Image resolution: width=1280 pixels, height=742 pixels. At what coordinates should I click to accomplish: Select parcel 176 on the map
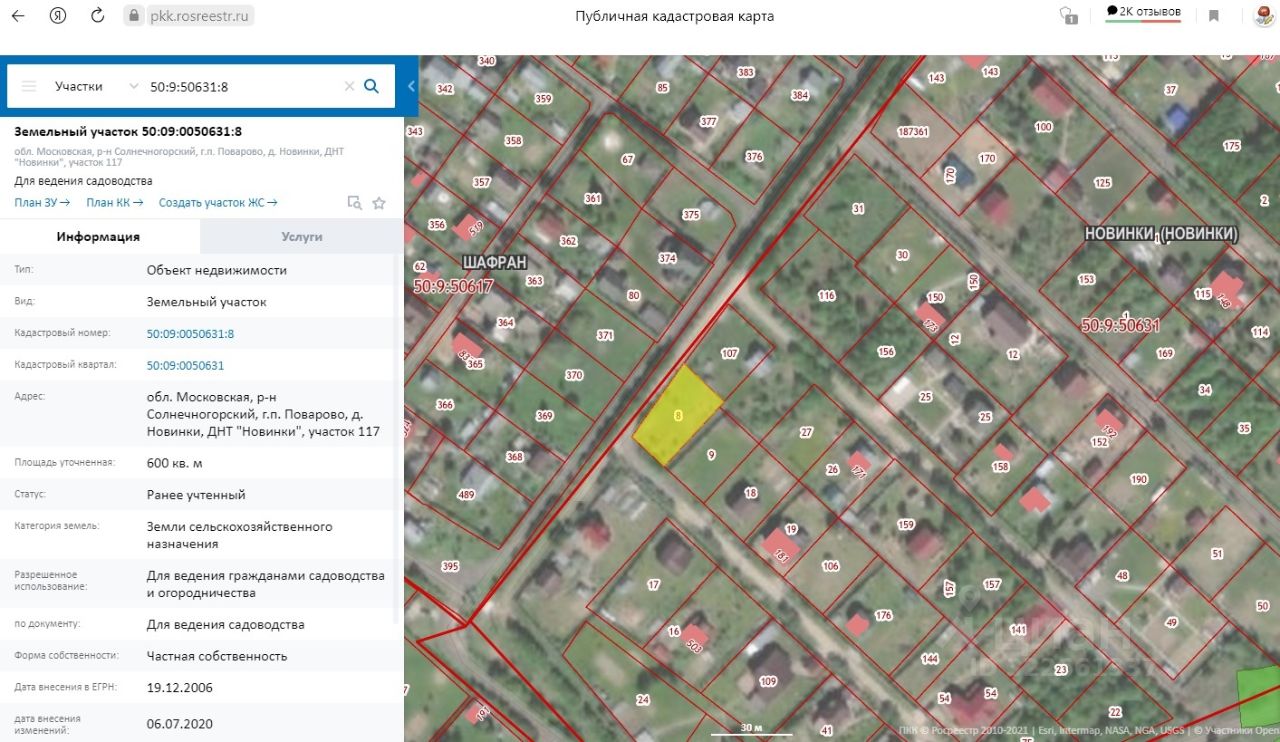click(882, 615)
